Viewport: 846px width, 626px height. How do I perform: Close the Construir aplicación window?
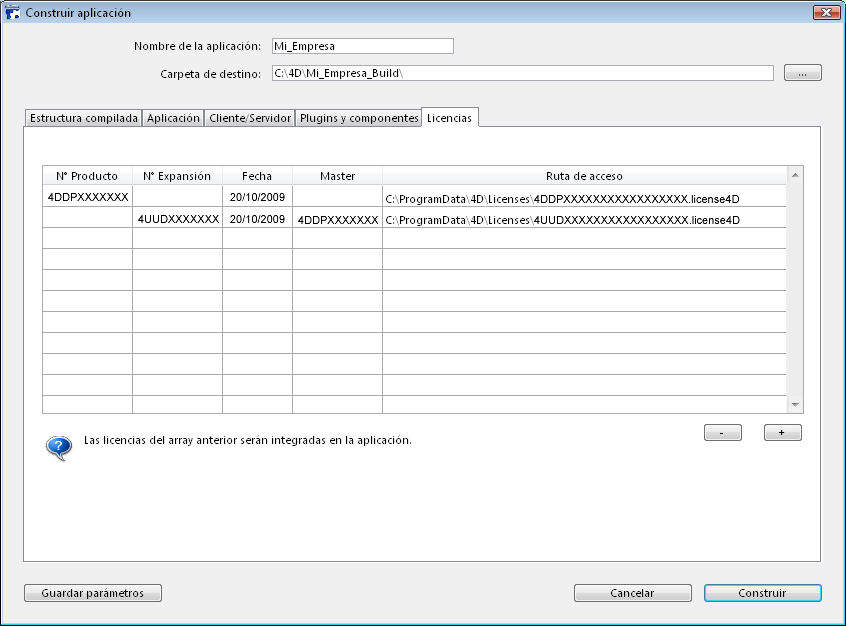click(x=826, y=13)
